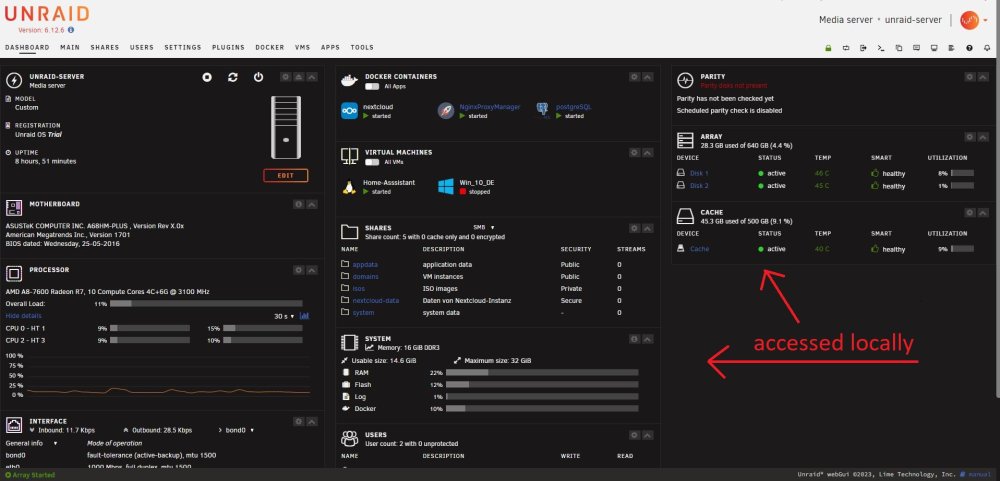This screenshot has width=1000, height=481.
Task: Click the Disk 1 healthy SMART status
Action: (x=888, y=174)
